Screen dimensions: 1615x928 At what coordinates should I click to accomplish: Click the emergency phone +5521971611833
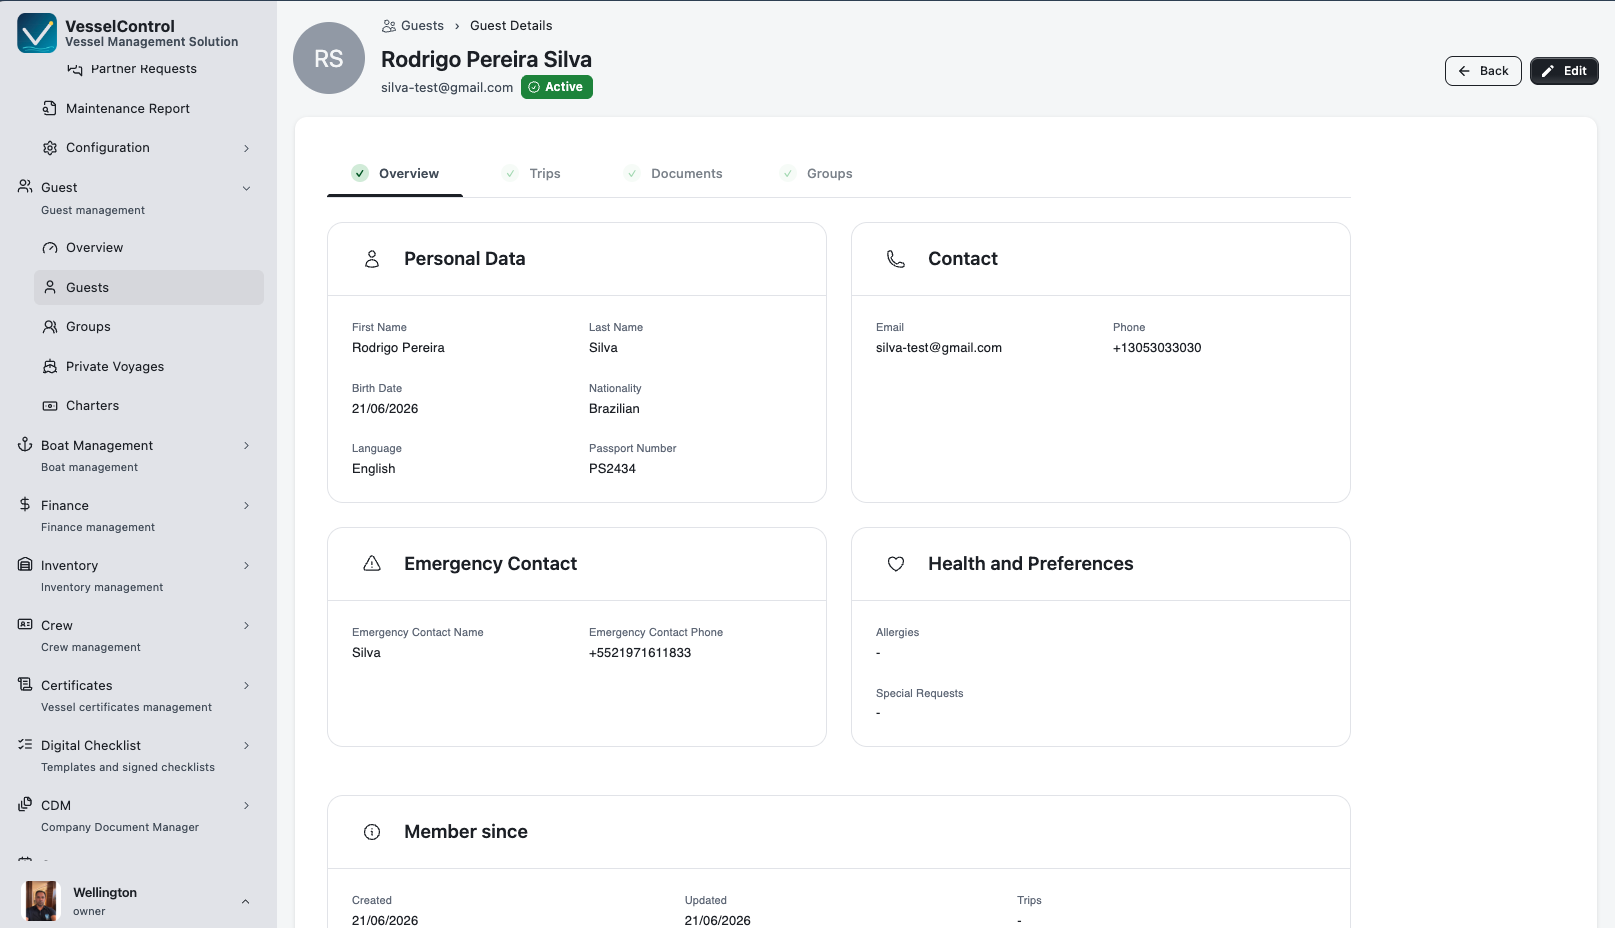coord(640,653)
